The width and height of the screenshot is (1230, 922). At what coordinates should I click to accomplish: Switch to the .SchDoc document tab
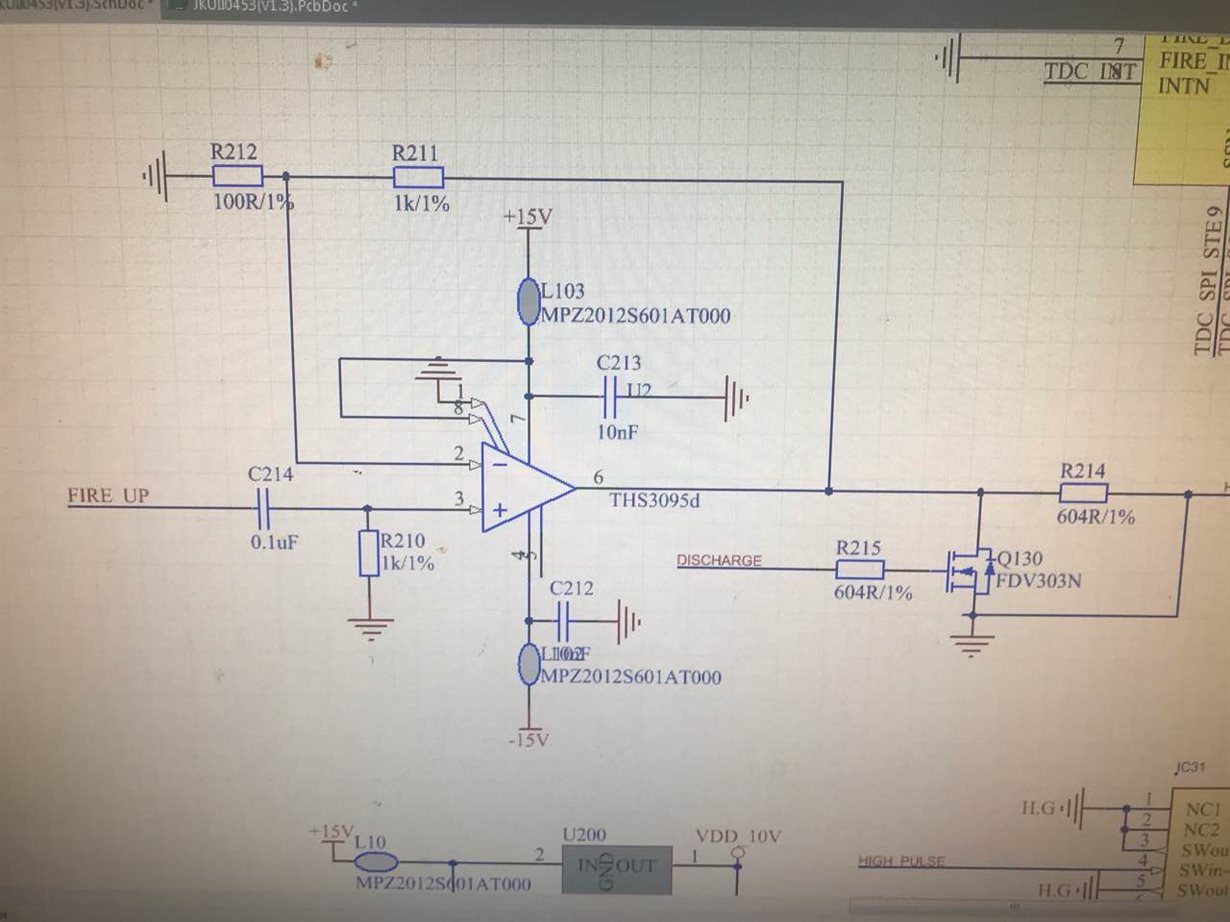(77, 7)
